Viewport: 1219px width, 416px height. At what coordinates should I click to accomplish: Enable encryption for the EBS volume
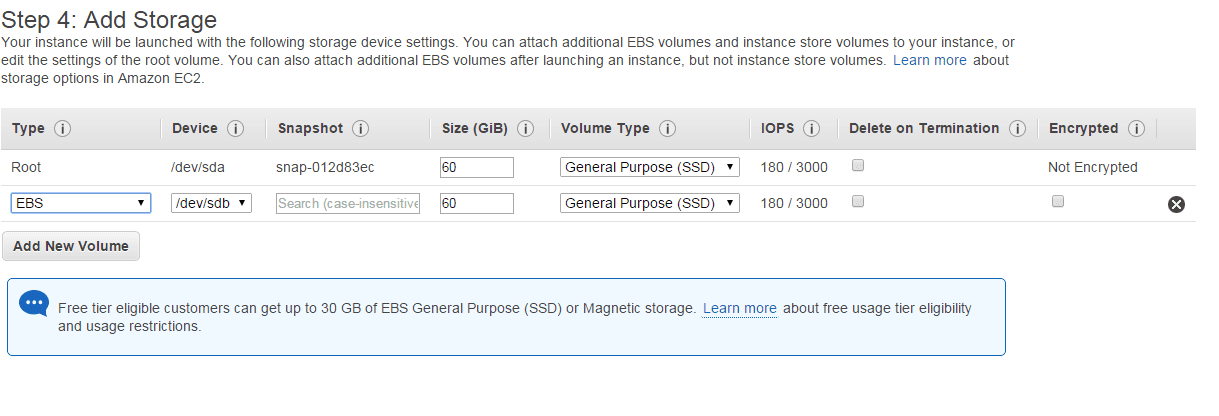(1058, 202)
